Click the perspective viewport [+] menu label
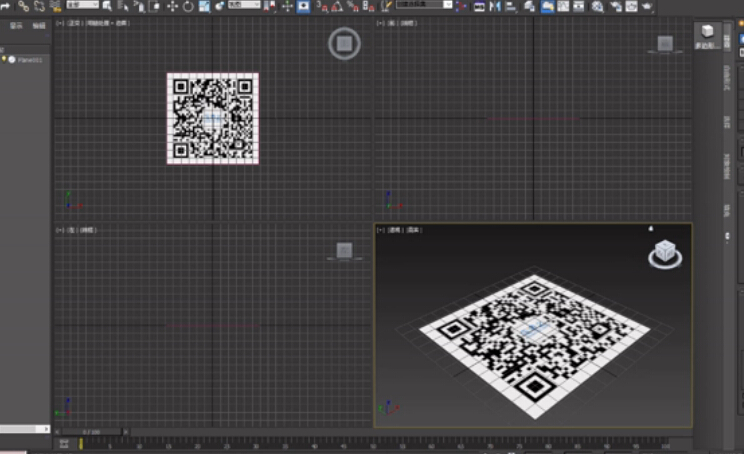This screenshot has width=744, height=454. coord(381,230)
